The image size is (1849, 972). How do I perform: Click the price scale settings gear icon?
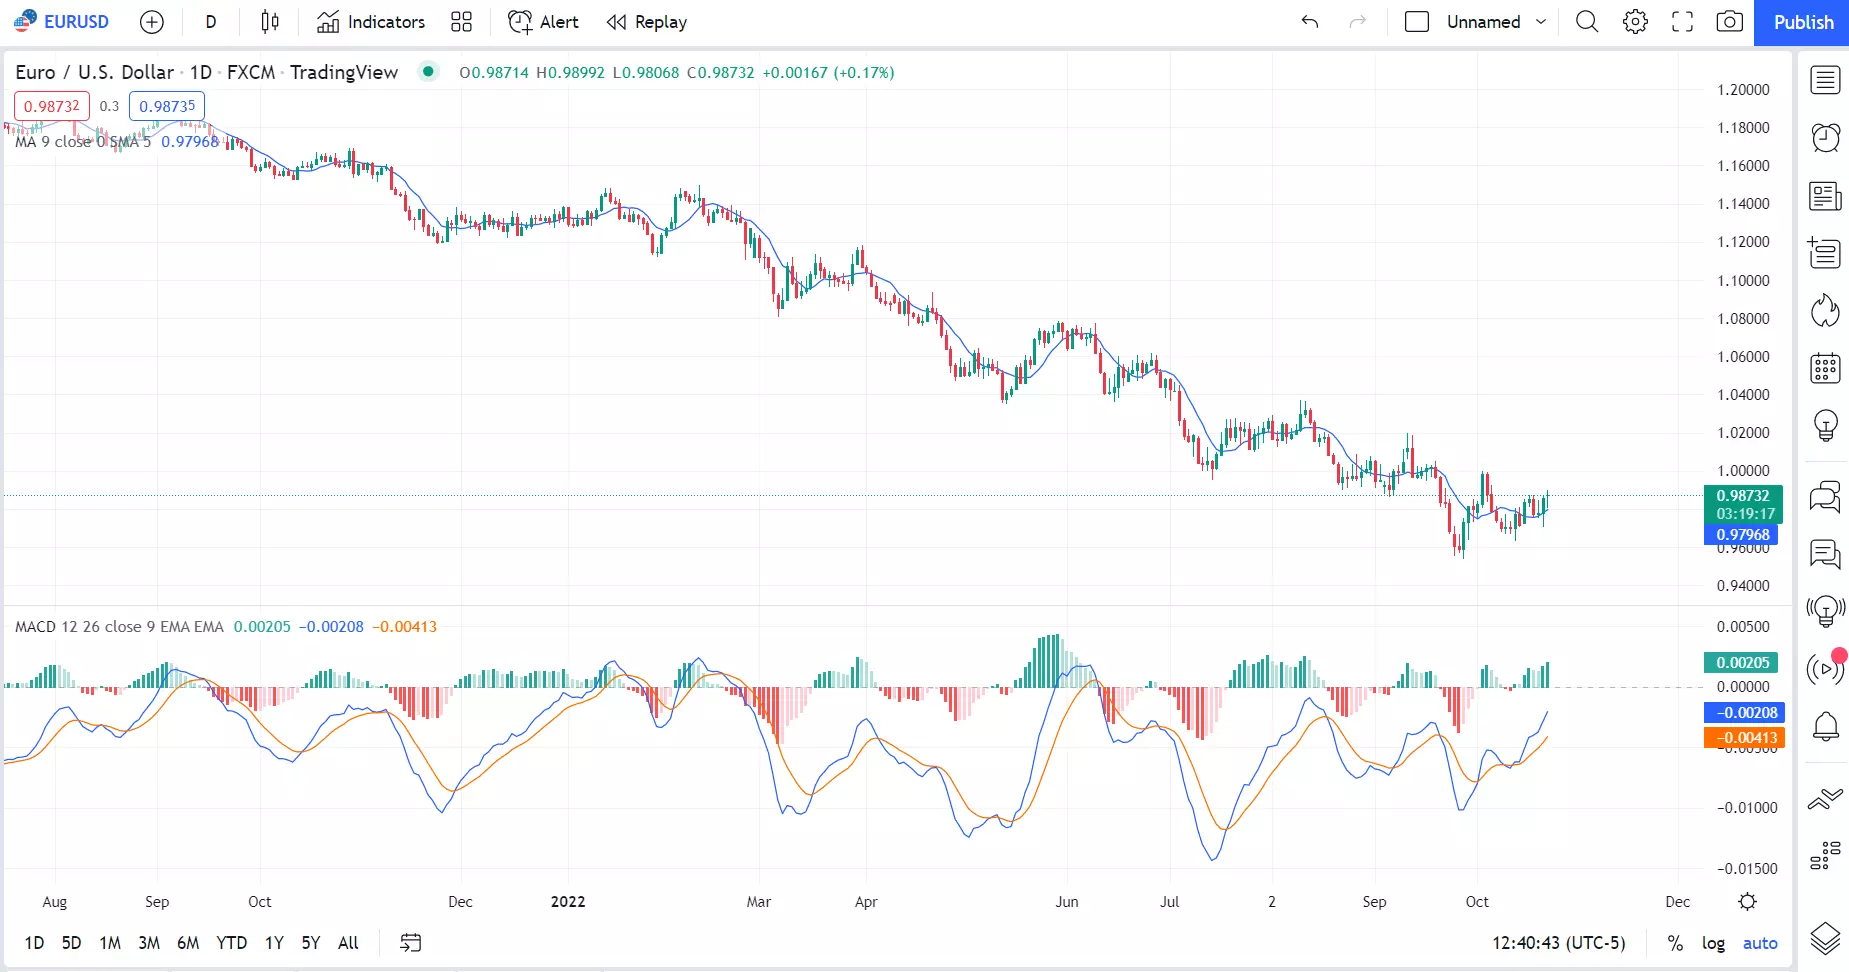click(x=1747, y=902)
